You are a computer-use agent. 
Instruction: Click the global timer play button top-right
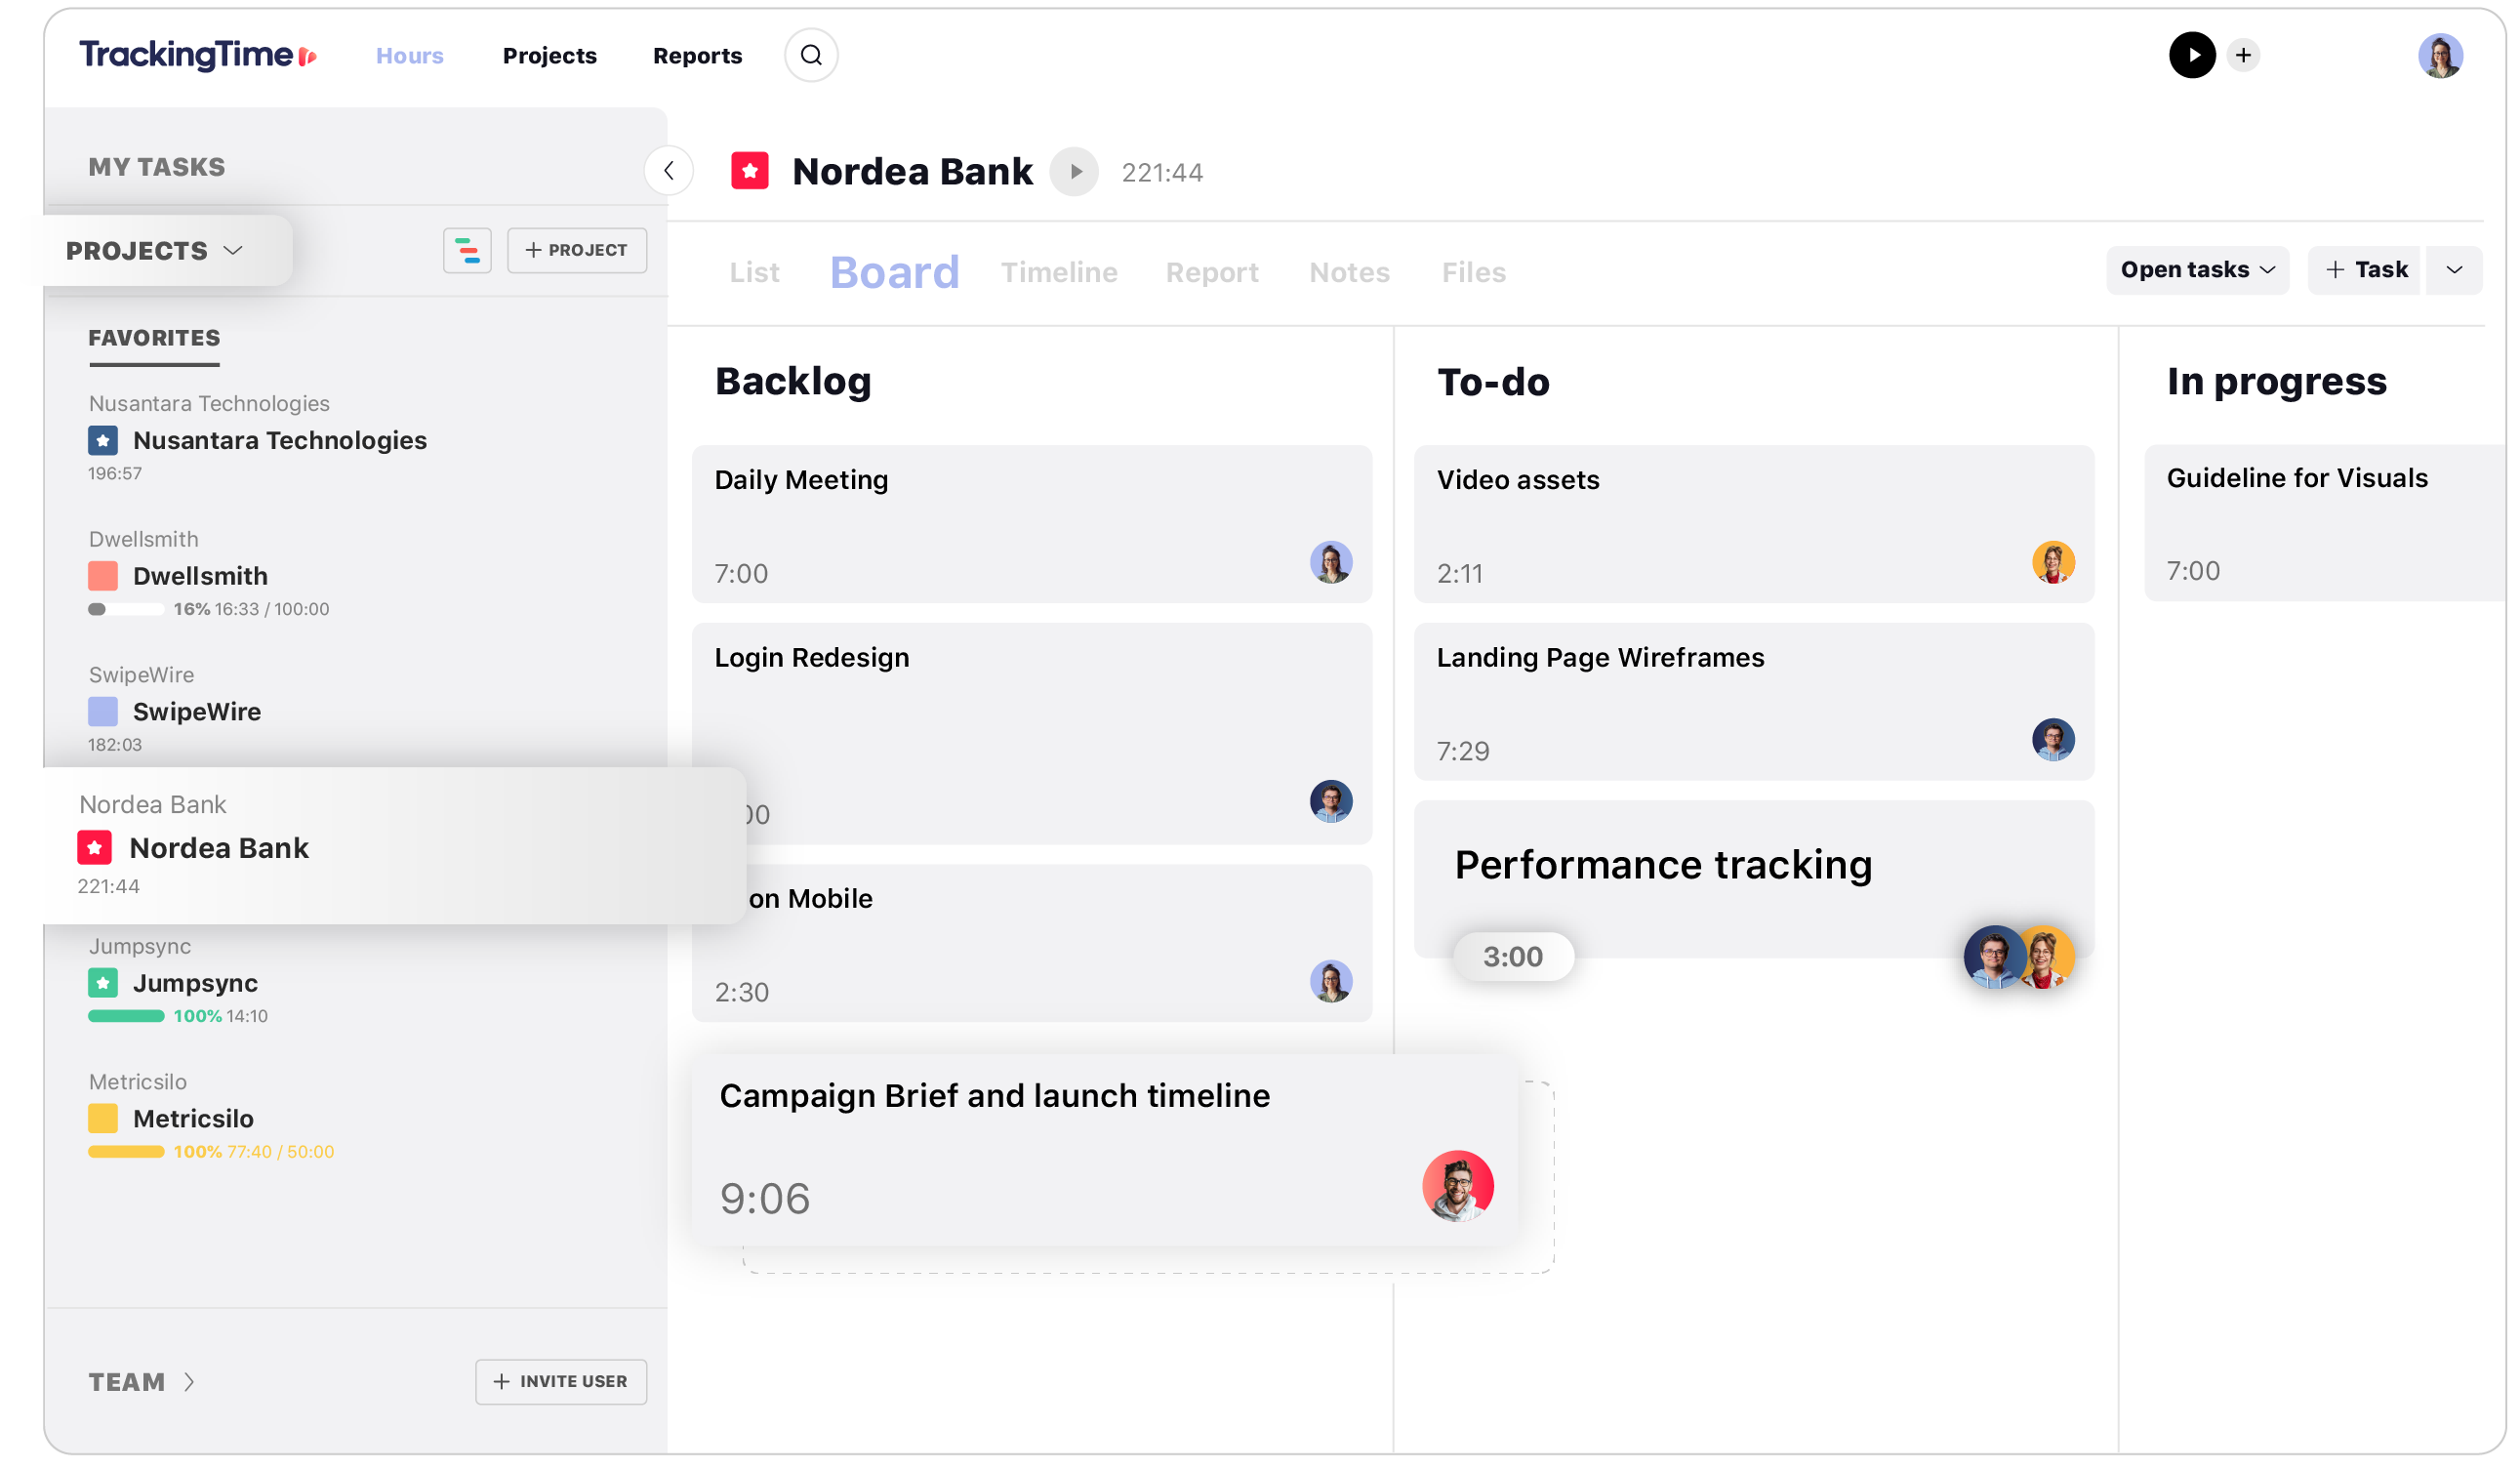coord(2191,53)
